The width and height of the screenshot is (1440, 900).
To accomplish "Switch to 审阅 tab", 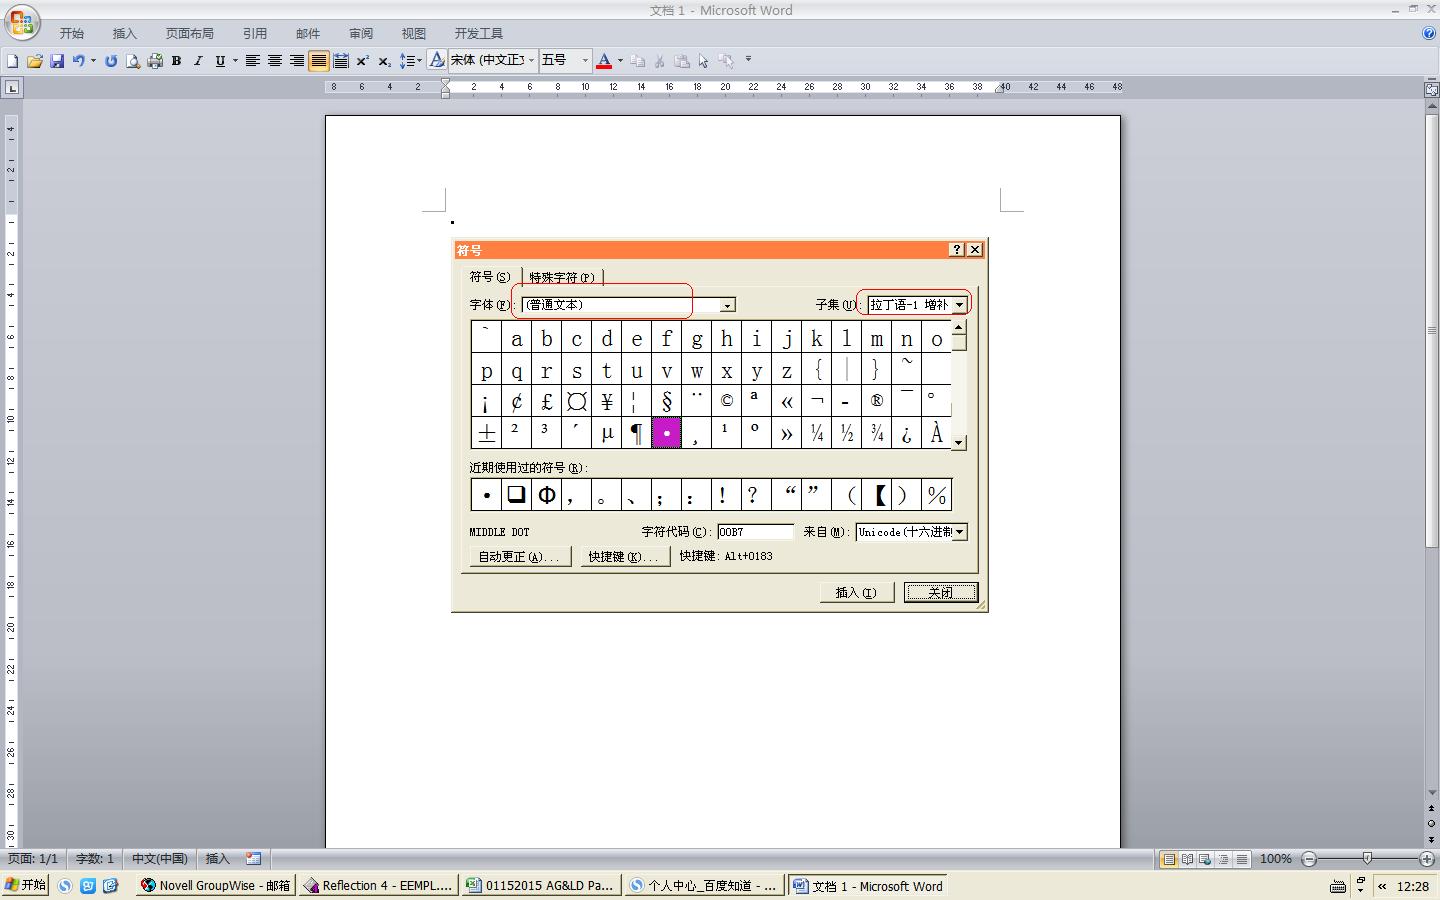I will pos(361,33).
